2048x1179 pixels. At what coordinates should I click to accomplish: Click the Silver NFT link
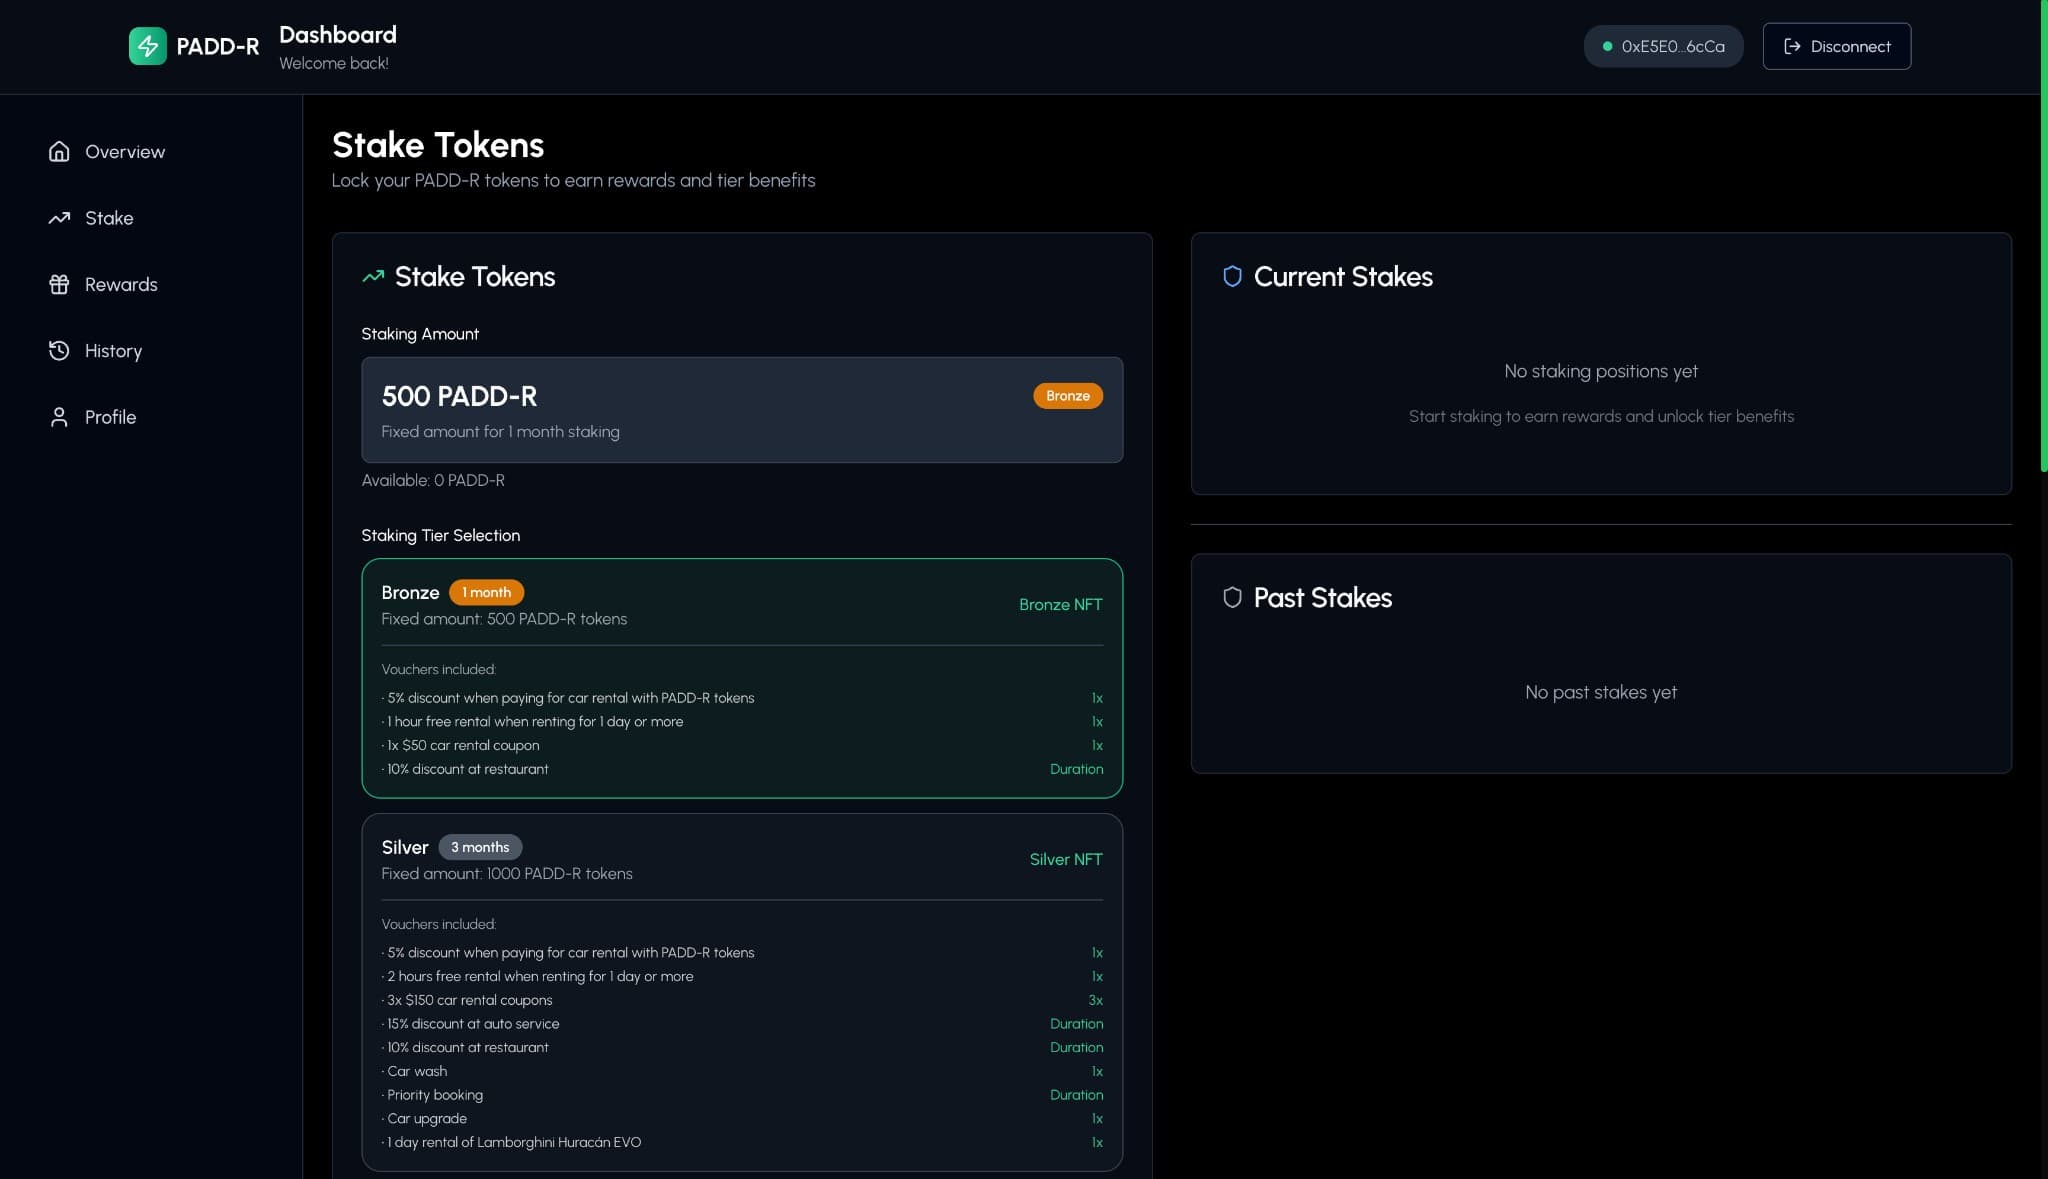(1065, 859)
